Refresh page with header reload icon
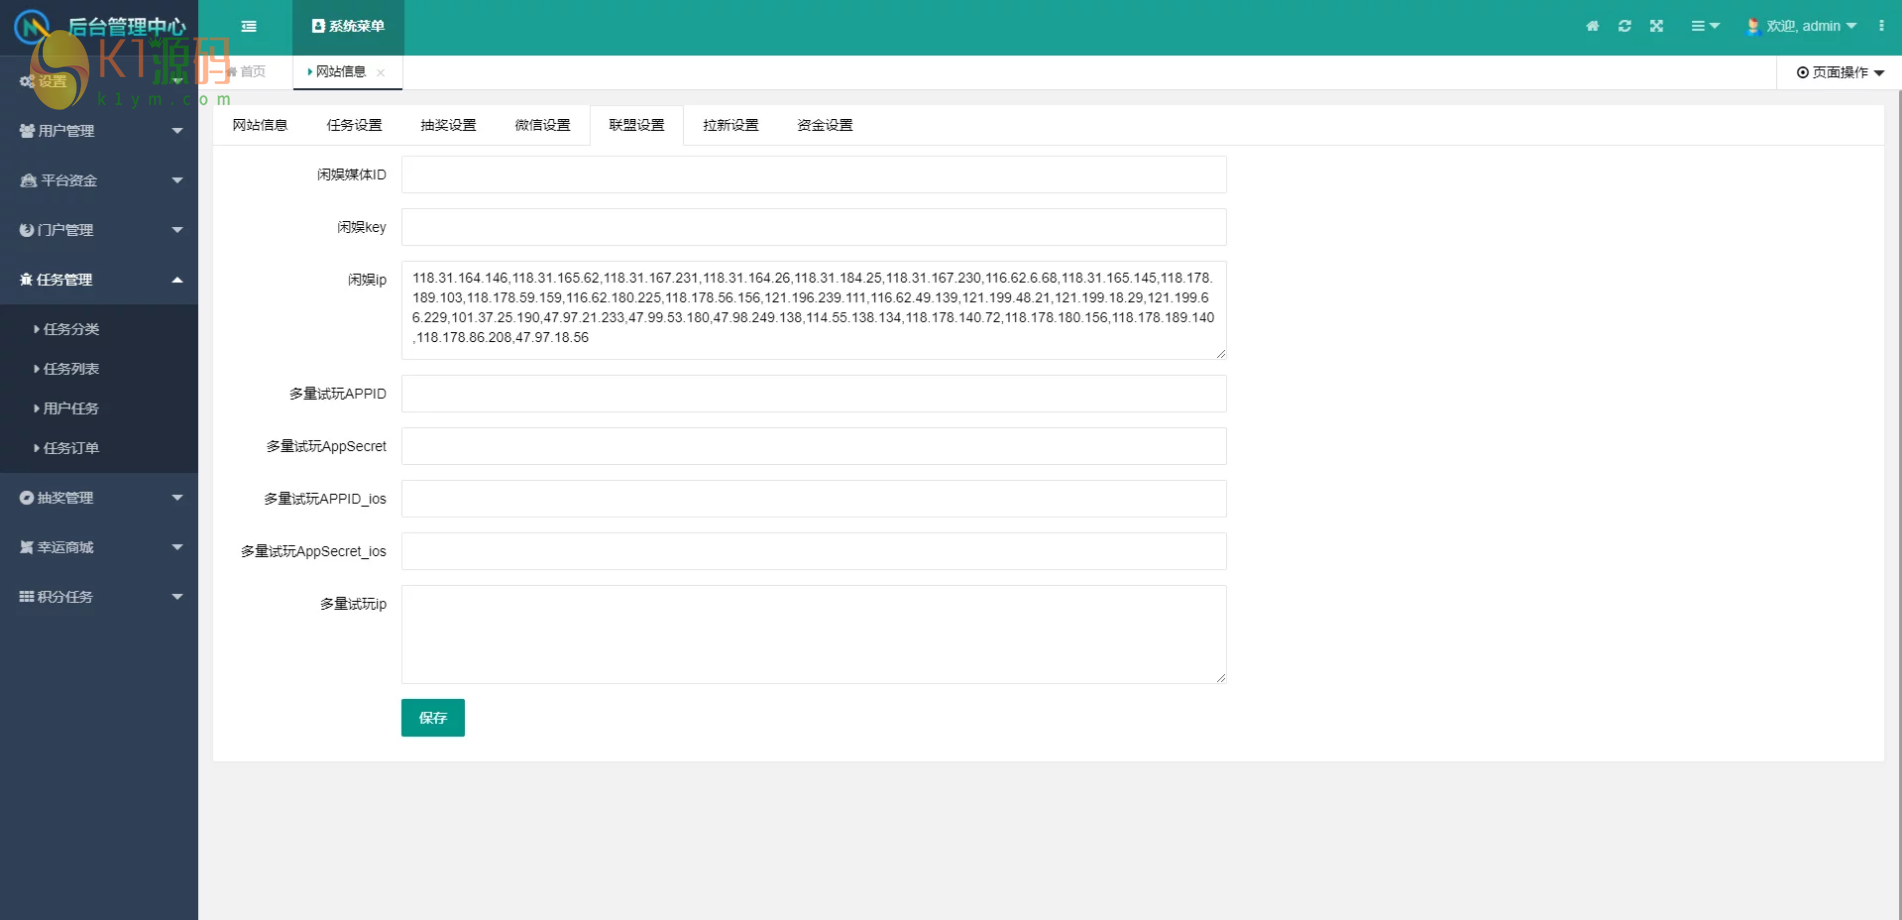Screen dimensions: 1902x920 point(1624,26)
